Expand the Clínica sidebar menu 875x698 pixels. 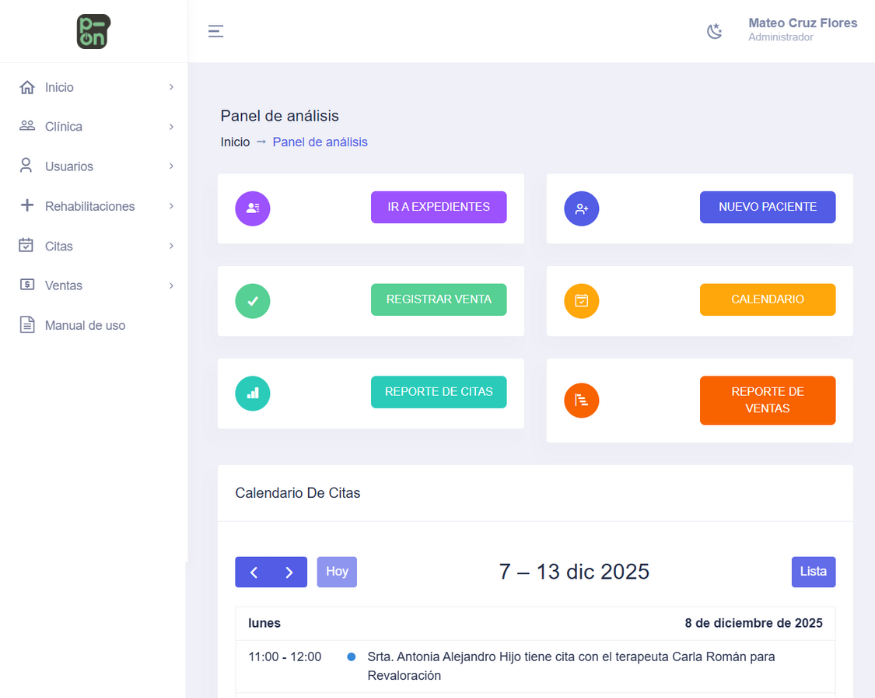click(64, 127)
